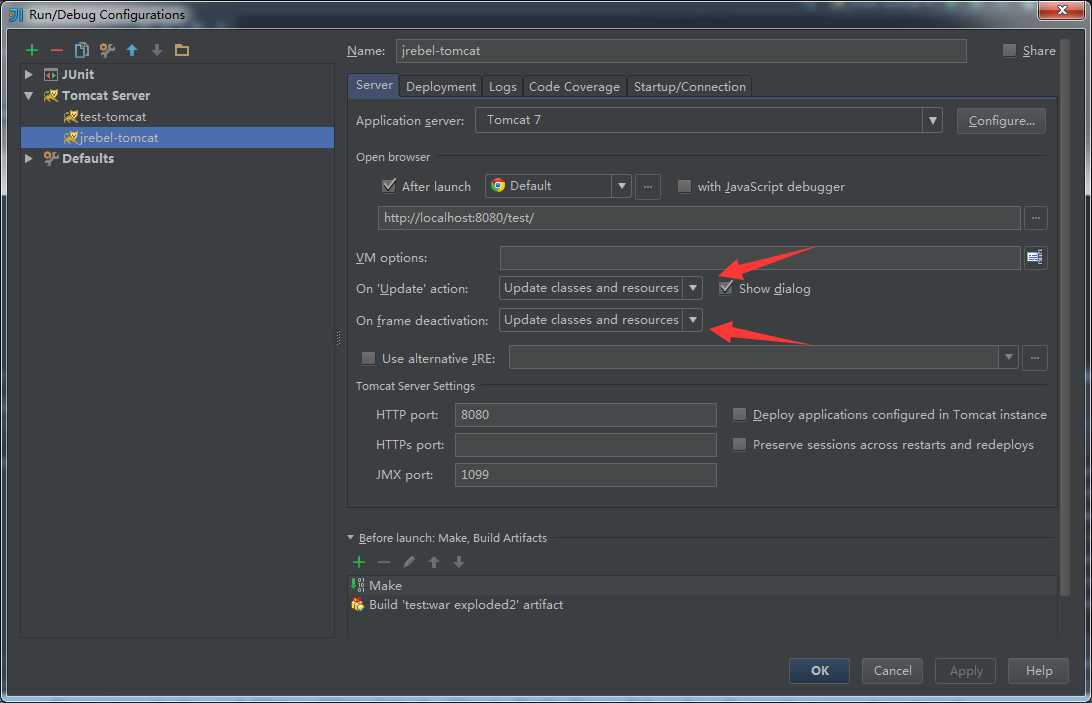Open URL ellipsis button beside localhost field

(1036, 218)
